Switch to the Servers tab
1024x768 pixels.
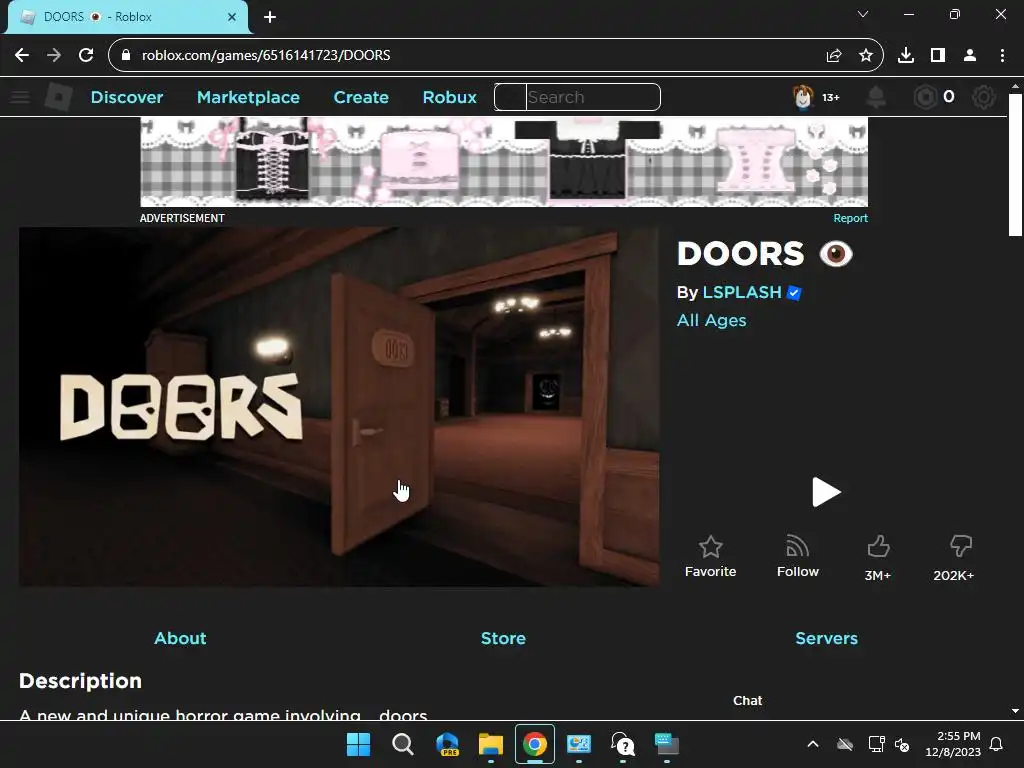pos(826,638)
